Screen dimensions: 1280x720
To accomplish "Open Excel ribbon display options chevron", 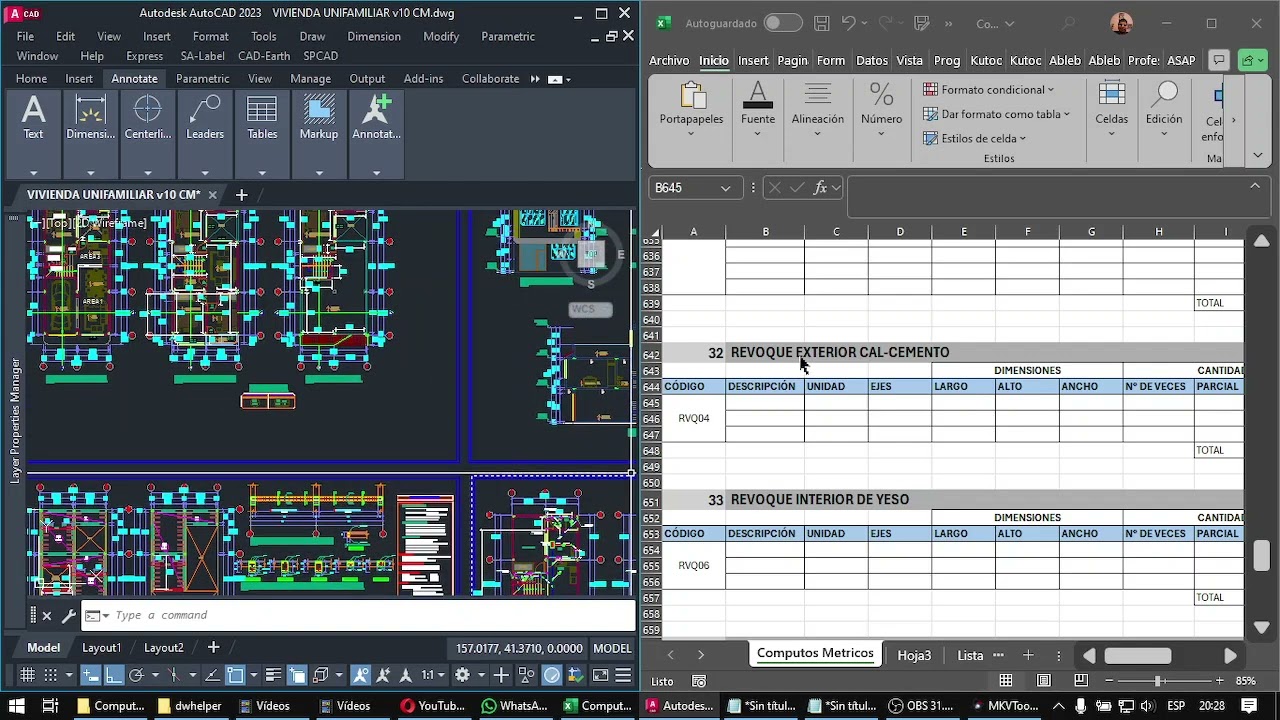I will coord(1258,155).
